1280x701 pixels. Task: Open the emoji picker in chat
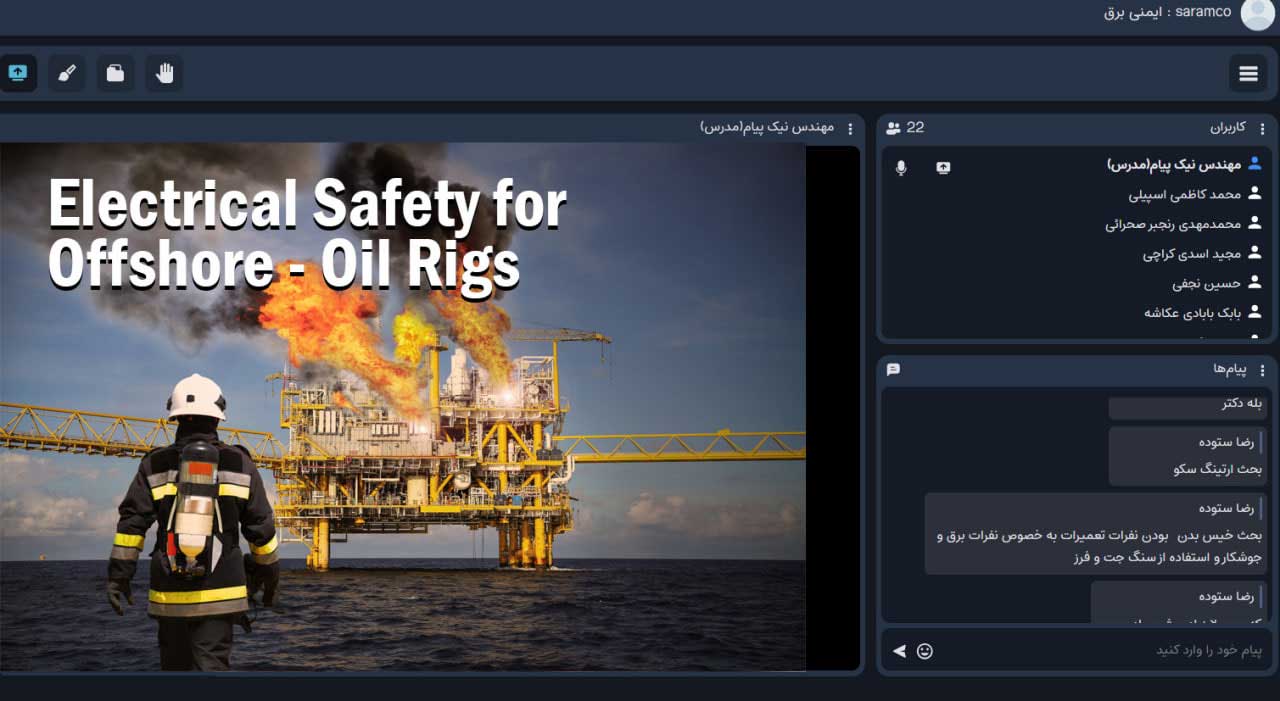(925, 651)
